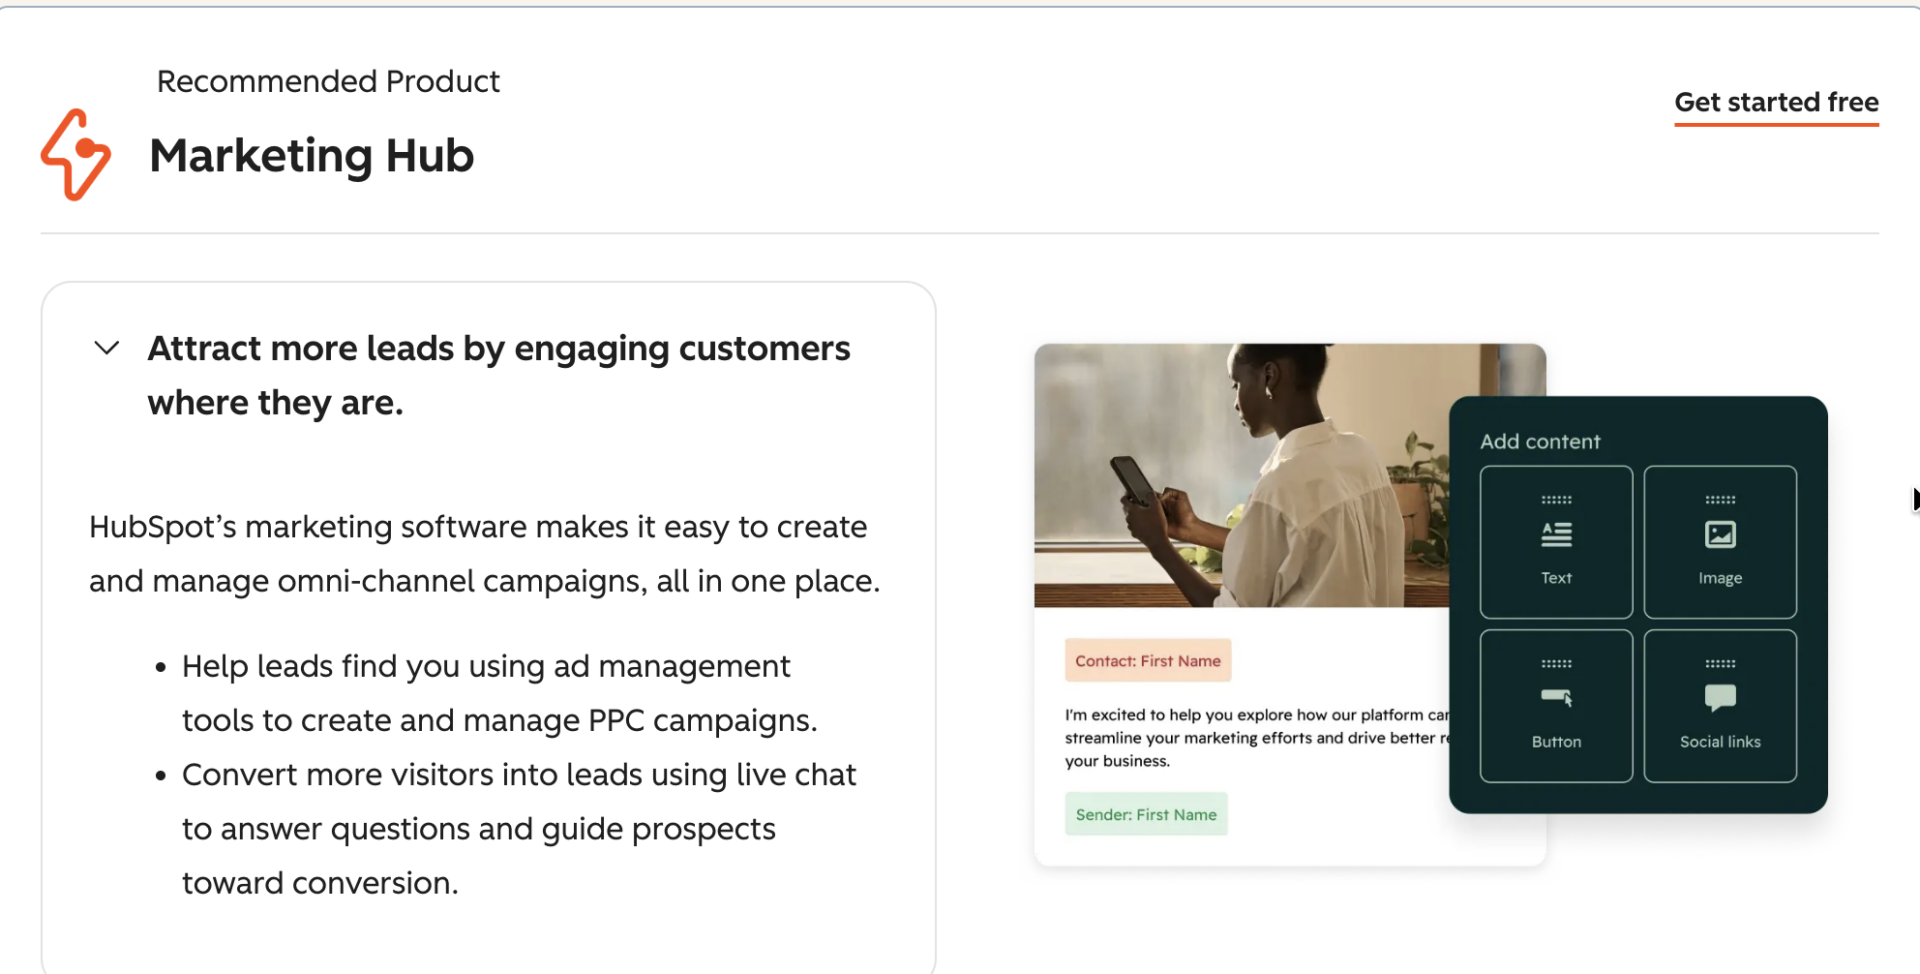
Task: Click the 'Attract more leads' accordion heading
Action: coord(499,375)
